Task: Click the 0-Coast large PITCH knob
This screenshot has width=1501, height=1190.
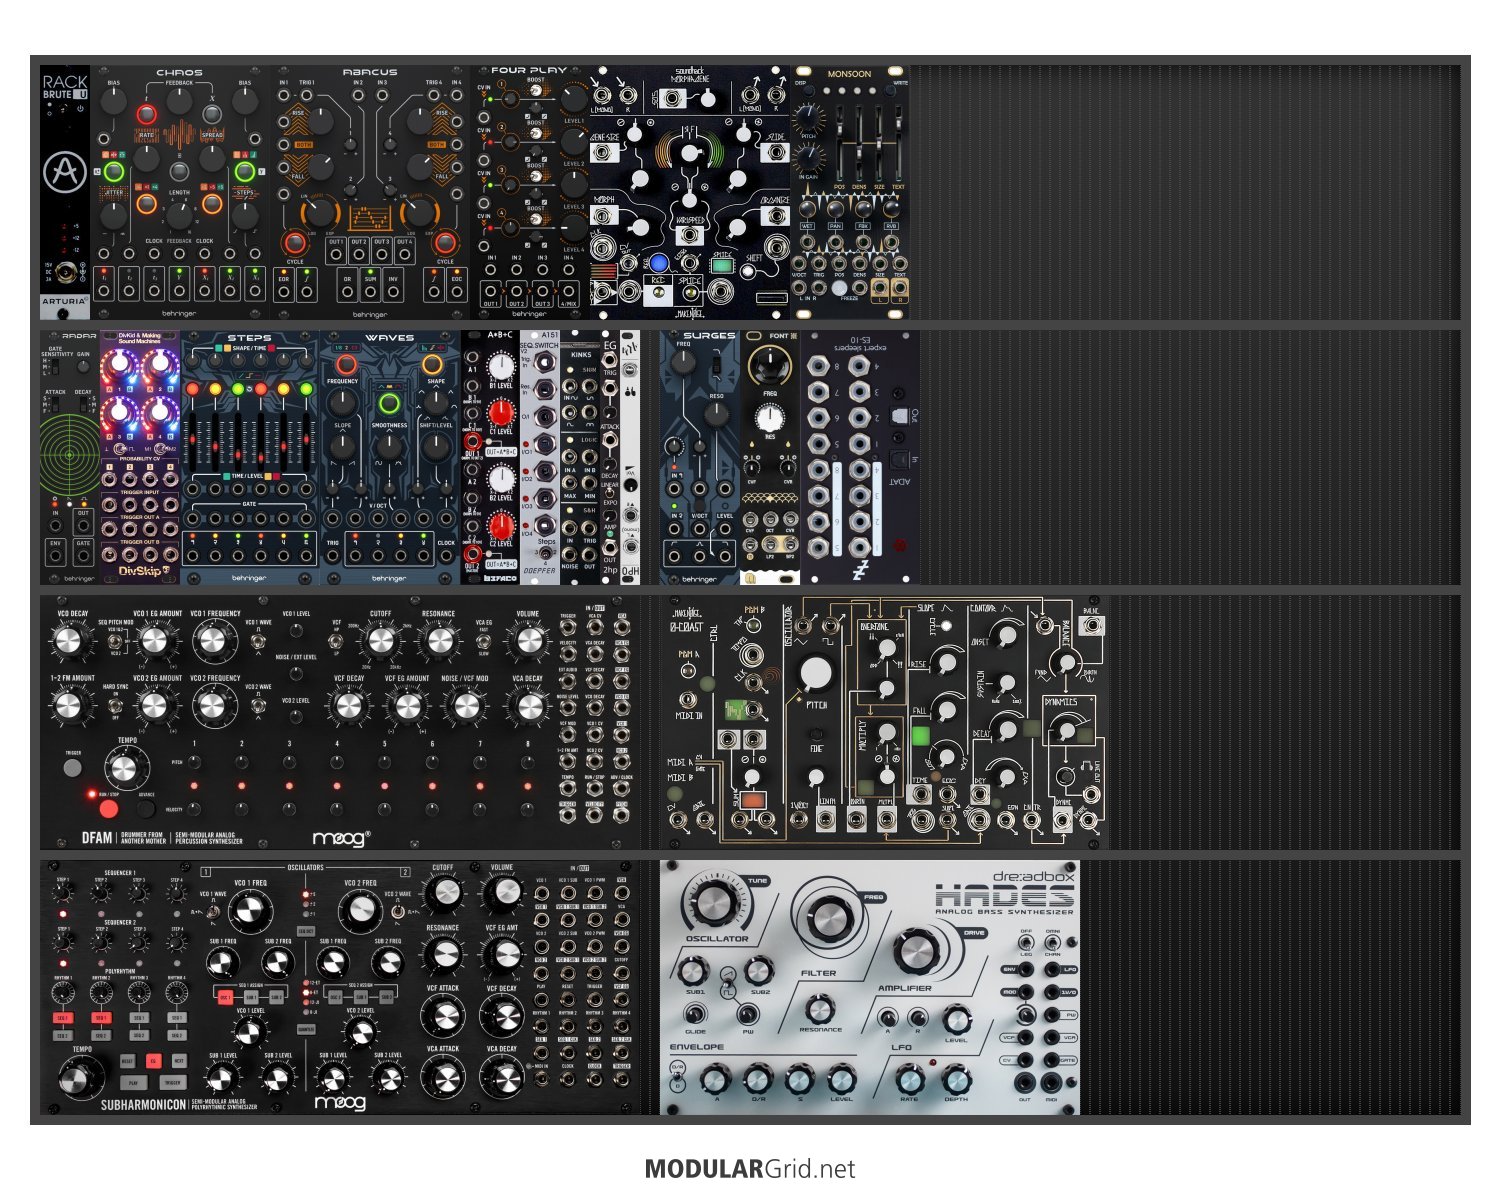Action: [815, 674]
